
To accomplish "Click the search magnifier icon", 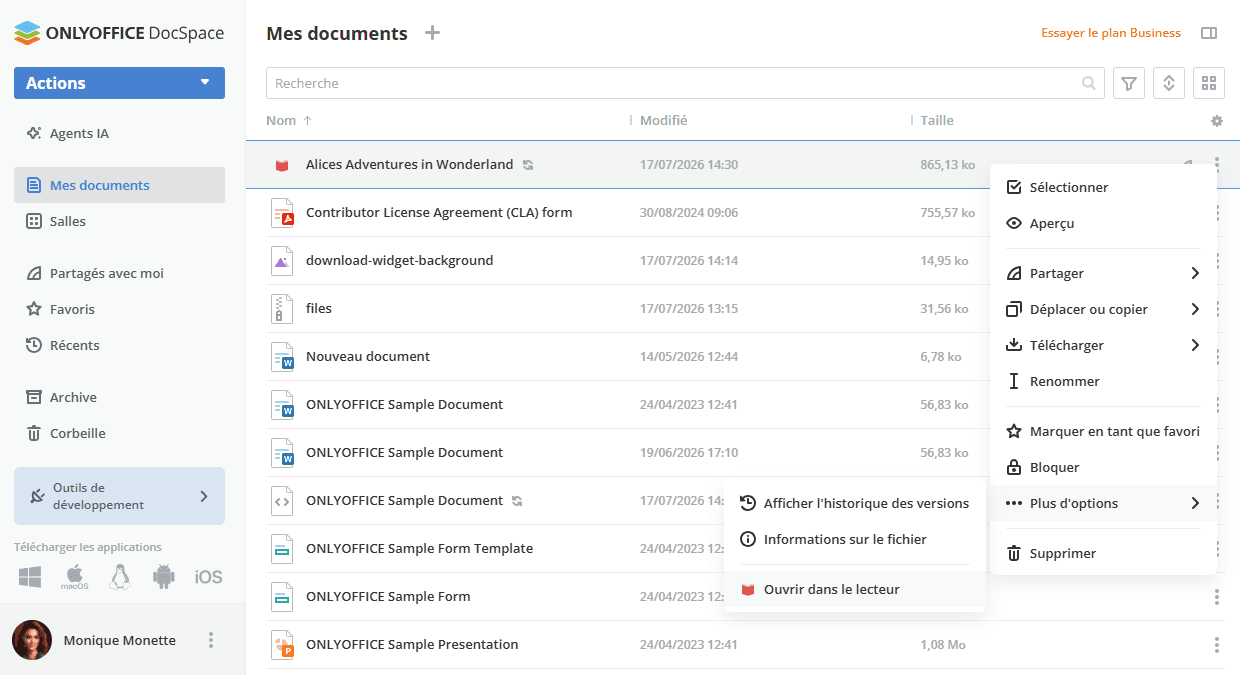I will (1089, 83).
